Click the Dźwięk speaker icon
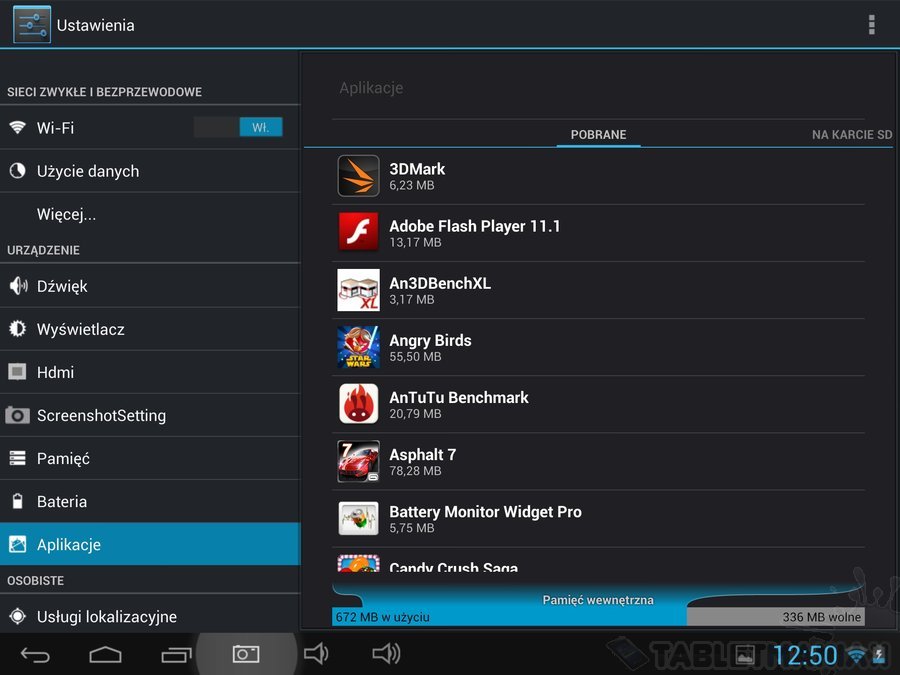The height and width of the screenshot is (675, 900). pyautogui.click(x=18, y=285)
